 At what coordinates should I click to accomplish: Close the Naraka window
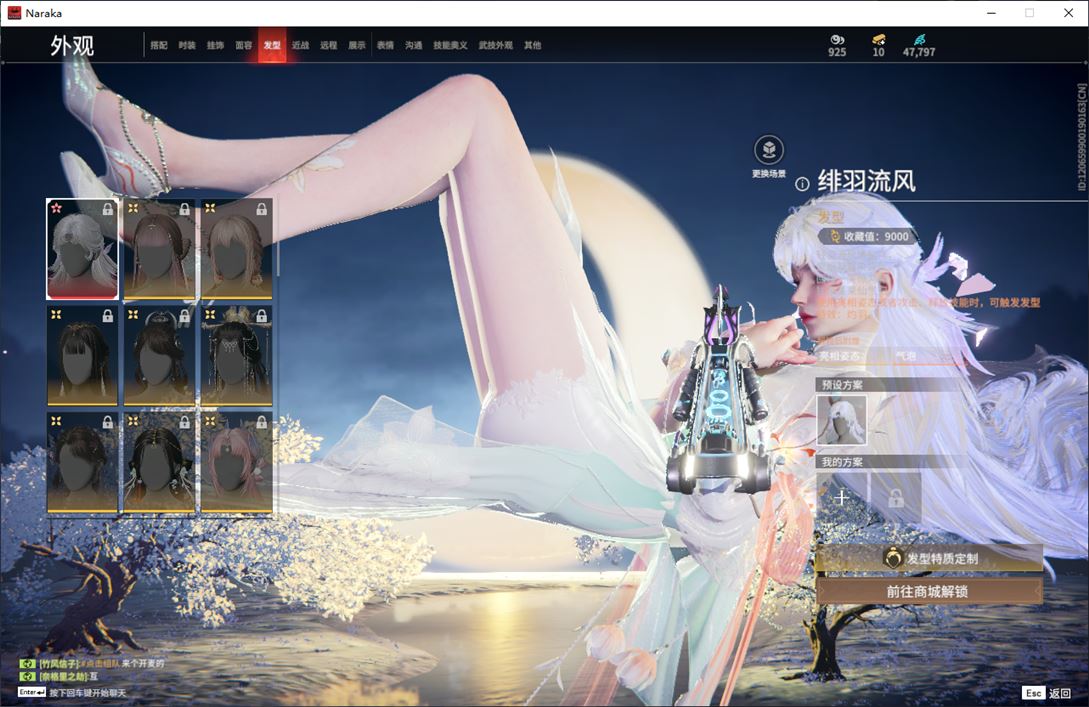tap(1068, 13)
